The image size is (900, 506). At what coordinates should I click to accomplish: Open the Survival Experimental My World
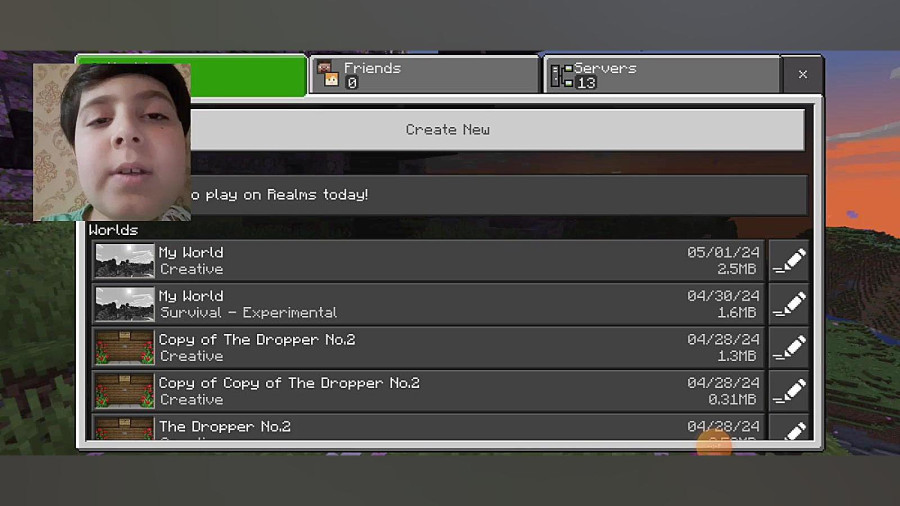pos(428,305)
